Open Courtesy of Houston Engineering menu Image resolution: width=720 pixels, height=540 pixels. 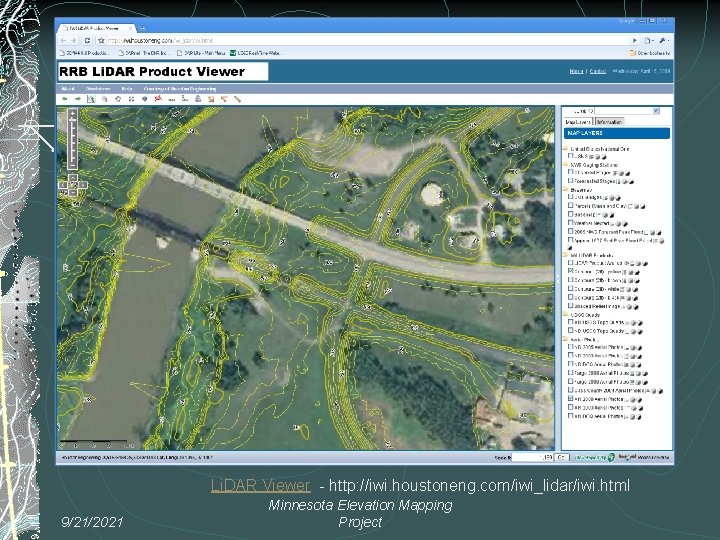click(180, 89)
